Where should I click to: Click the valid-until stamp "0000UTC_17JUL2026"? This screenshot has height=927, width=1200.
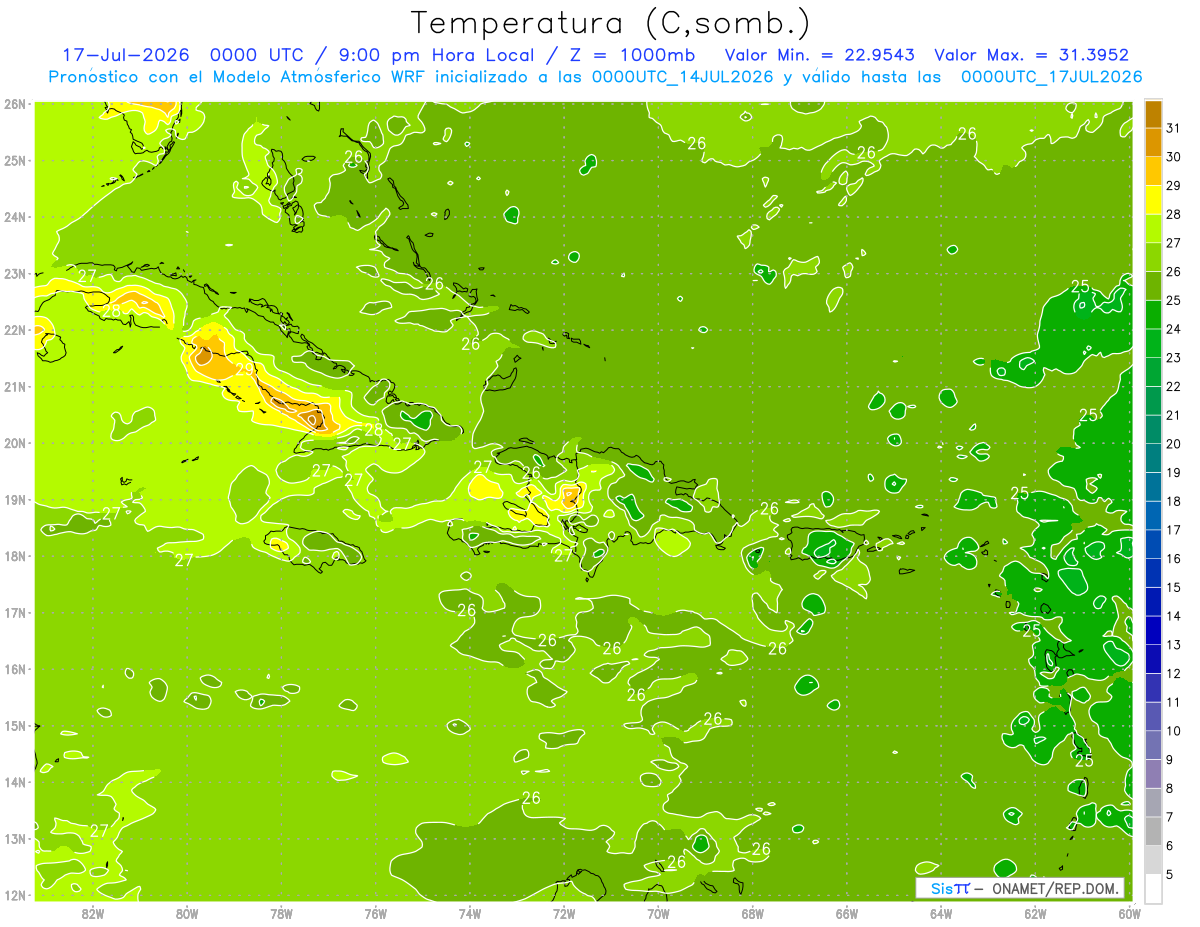coord(1051,77)
